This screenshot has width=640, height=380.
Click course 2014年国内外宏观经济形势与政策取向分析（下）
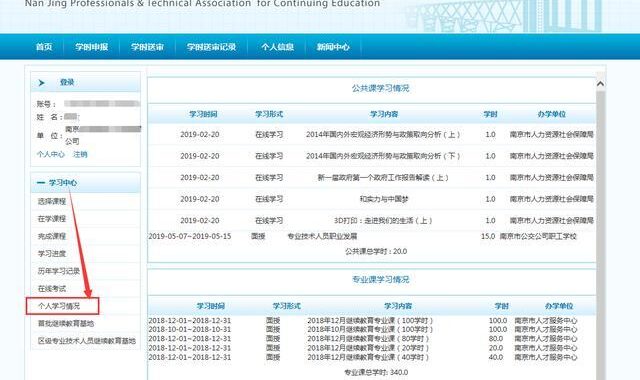383,156
